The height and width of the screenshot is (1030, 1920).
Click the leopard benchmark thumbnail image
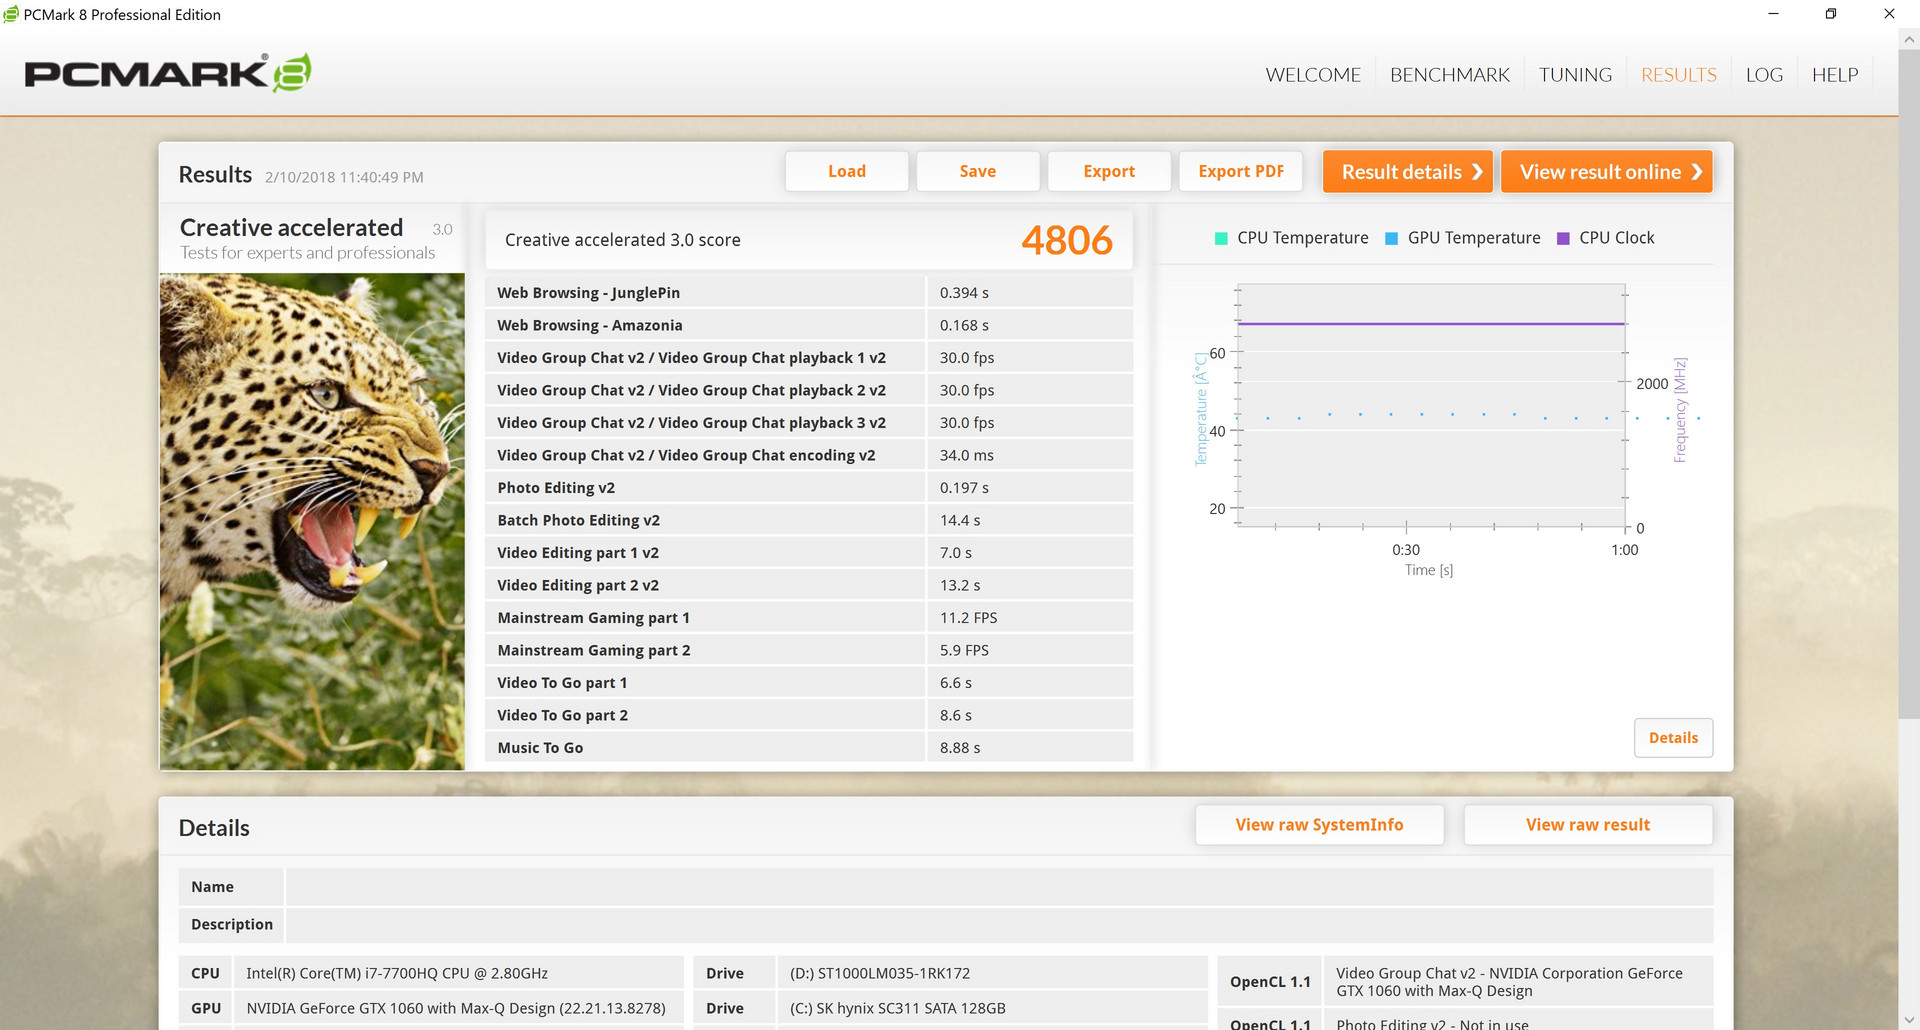312,521
